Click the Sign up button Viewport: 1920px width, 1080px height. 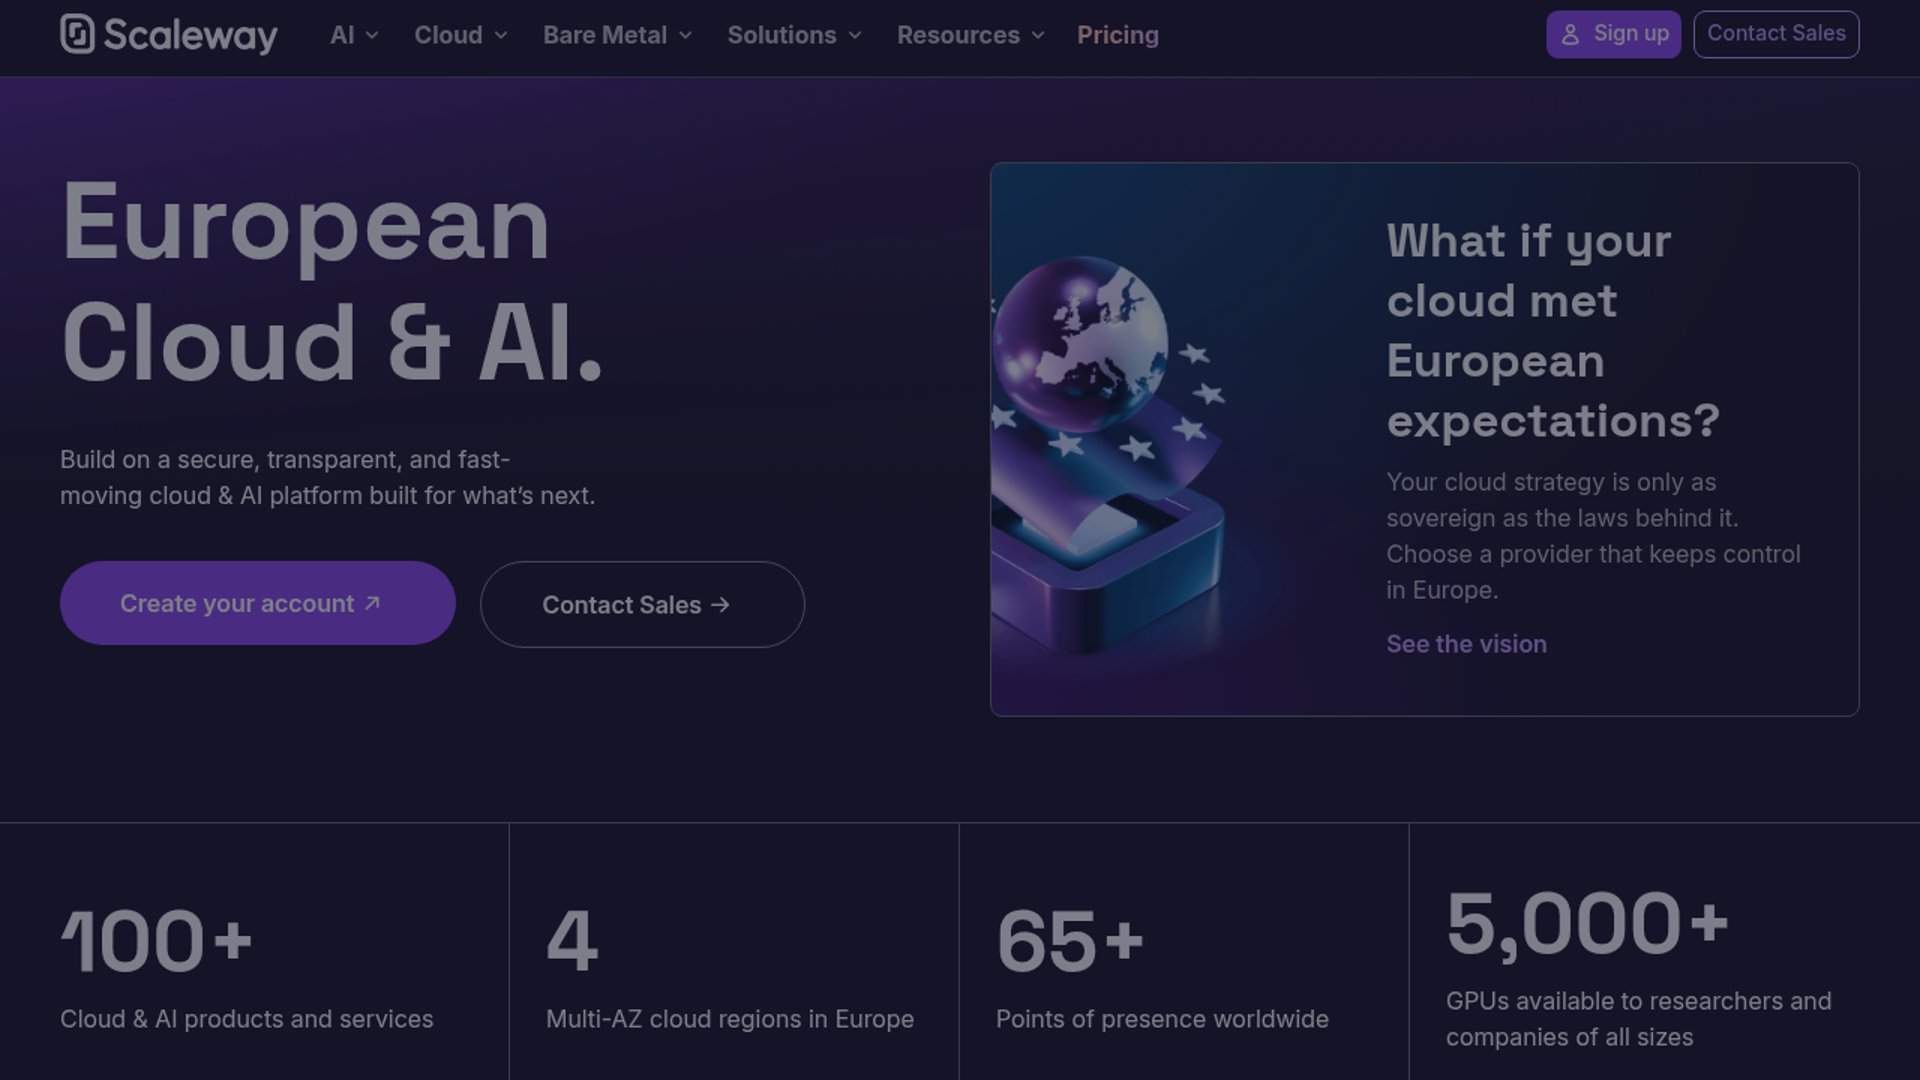click(x=1613, y=34)
